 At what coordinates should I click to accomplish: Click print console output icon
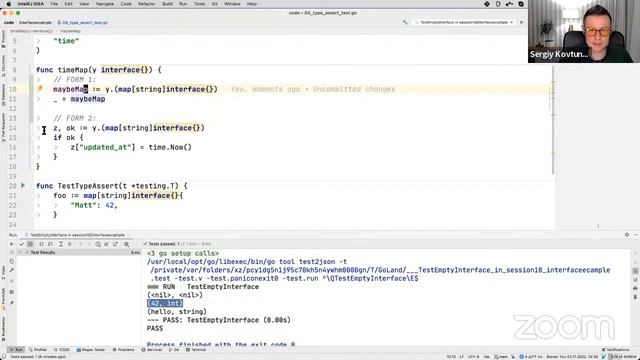(x=636, y=288)
